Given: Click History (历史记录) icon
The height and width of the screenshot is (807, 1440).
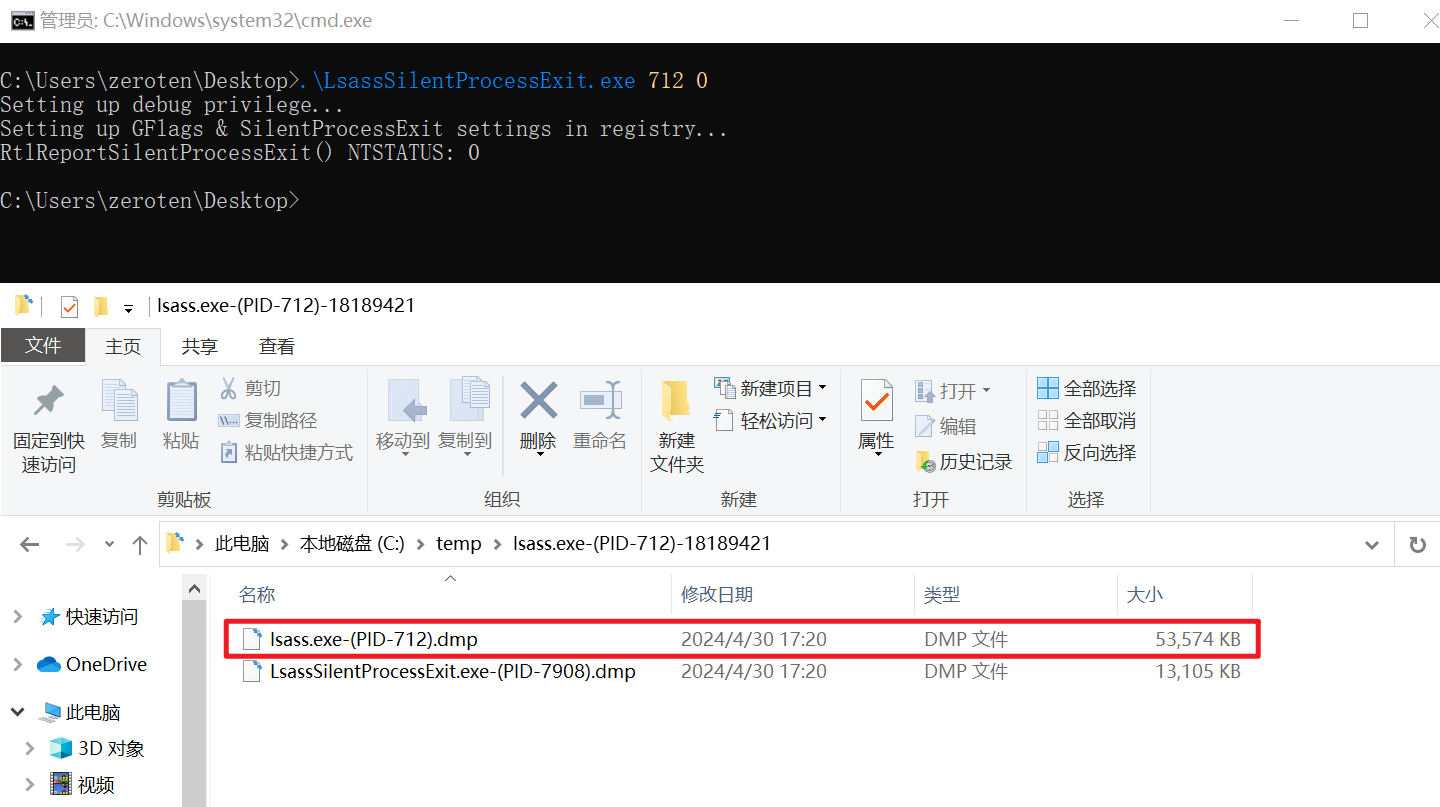Looking at the screenshot, I should (925, 461).
